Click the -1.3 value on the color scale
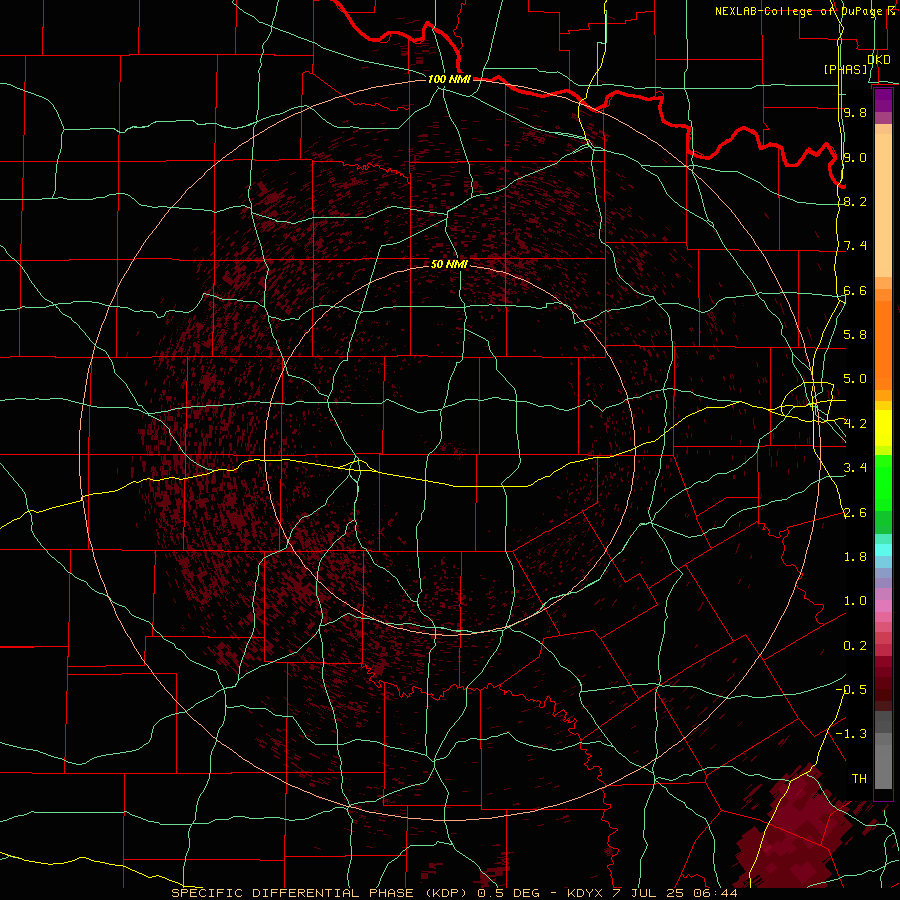Image resolution: width=900 pixels, height=900 pixels. (851, 734)
